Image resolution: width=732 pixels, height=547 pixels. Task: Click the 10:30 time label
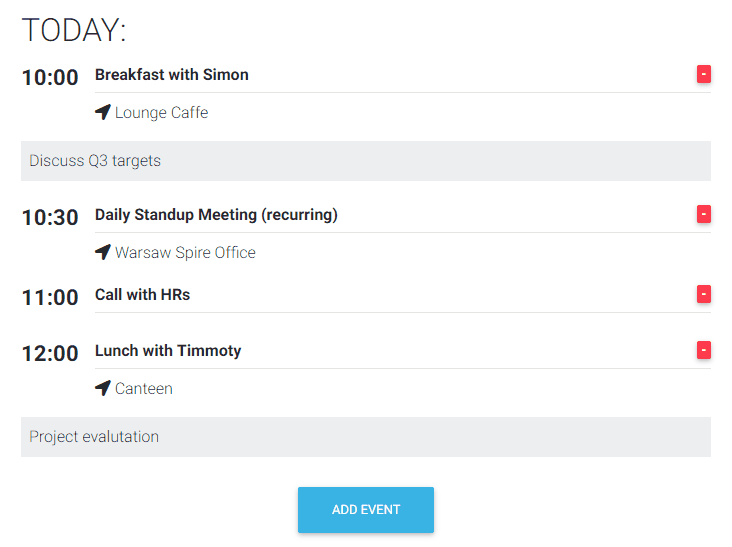[50, 217]
